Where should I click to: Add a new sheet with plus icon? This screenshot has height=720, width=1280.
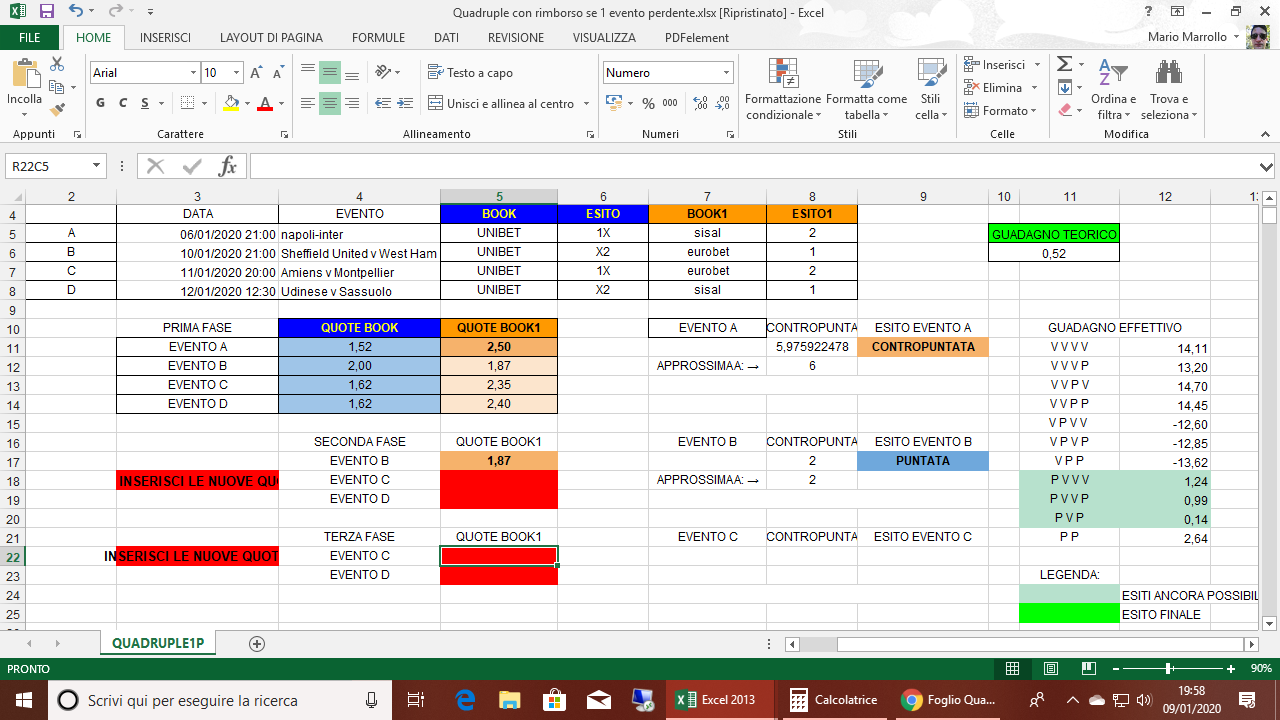257,644
